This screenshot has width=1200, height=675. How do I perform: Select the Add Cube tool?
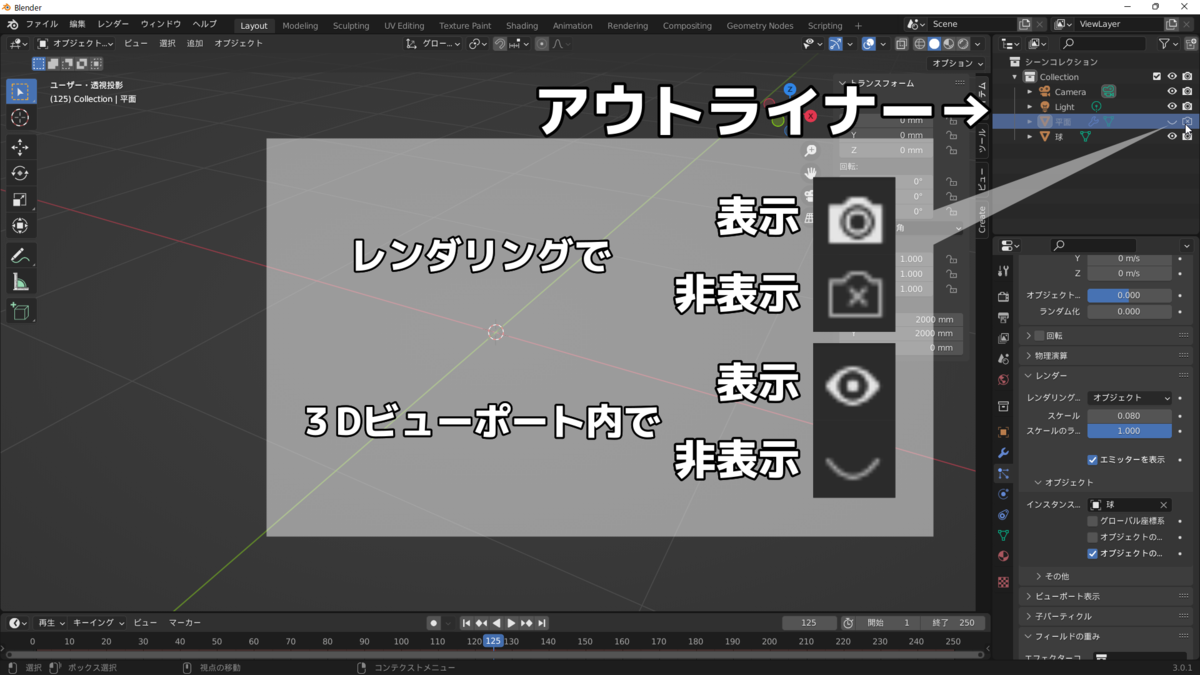tap(20, 312)
